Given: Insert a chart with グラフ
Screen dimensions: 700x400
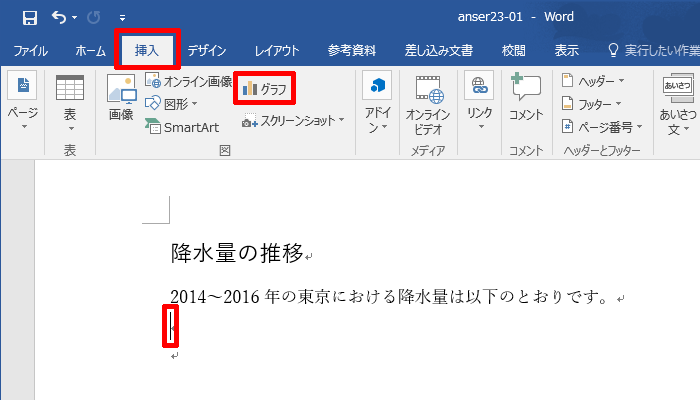Looking at the screenshot, I should [264, 89].
